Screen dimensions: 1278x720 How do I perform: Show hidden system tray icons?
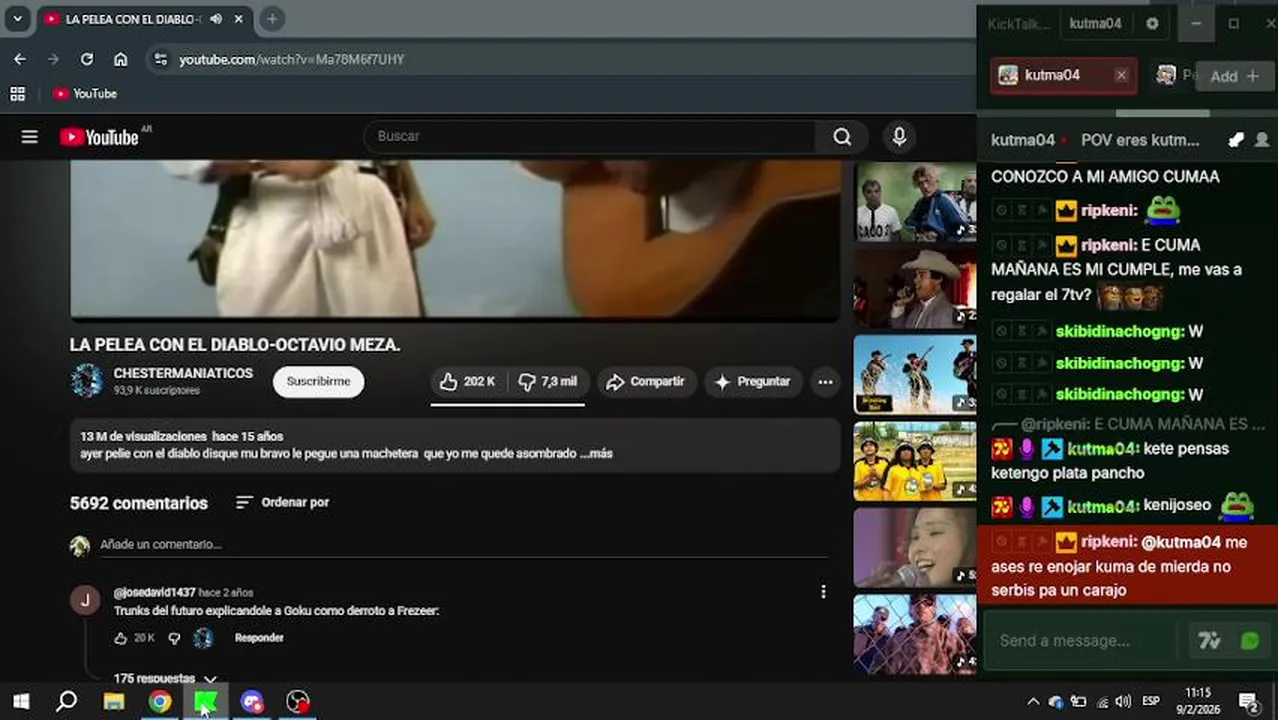[1033, 701]
